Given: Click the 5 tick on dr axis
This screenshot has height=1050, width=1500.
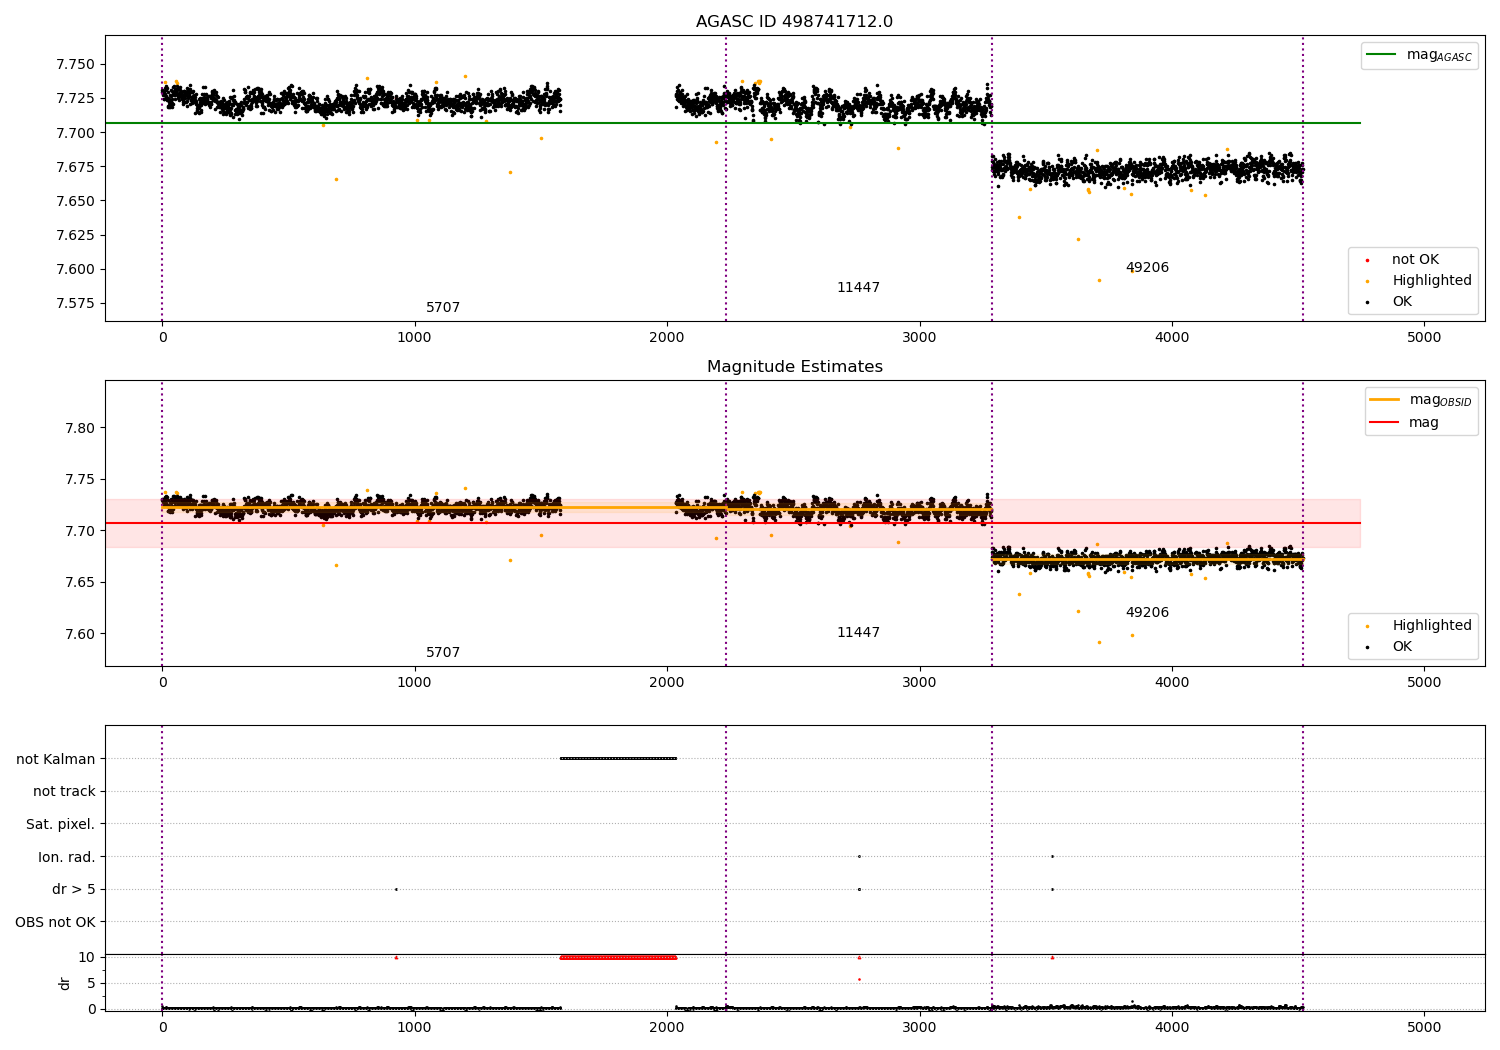Looking at the screenshot, I should (91, 983).
